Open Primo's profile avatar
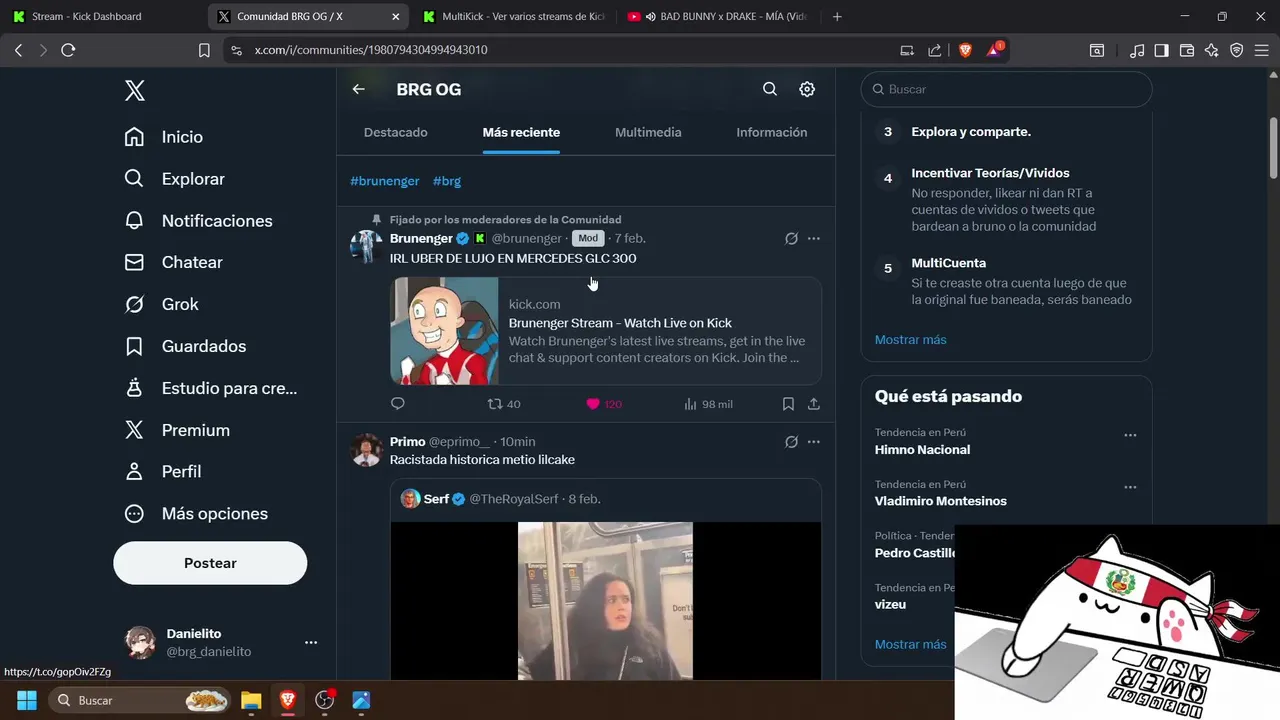 tap(366, 450)
